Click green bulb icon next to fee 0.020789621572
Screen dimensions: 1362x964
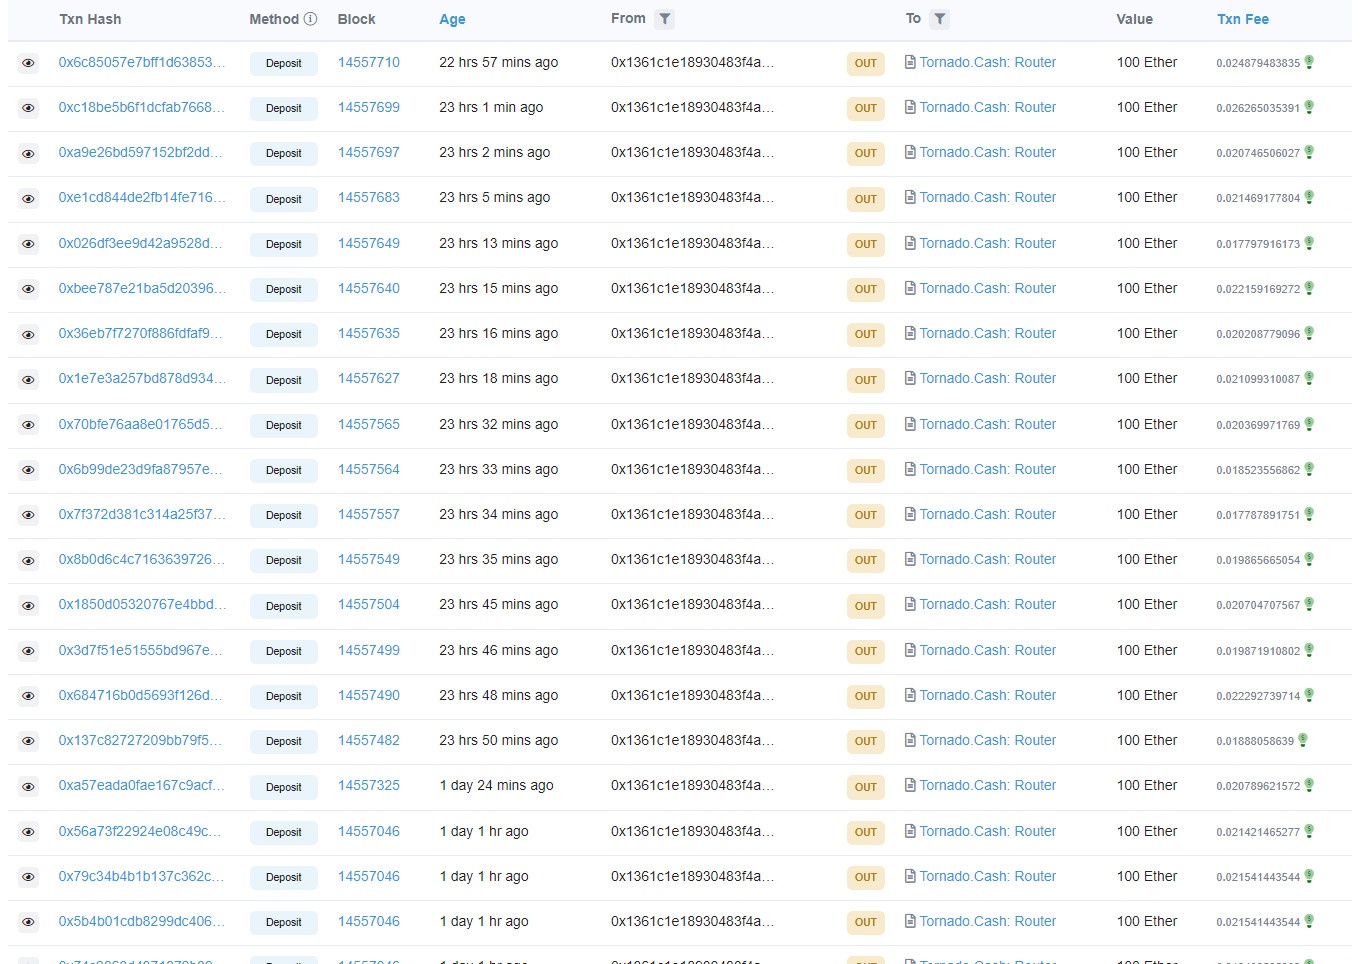[1309, 785]
